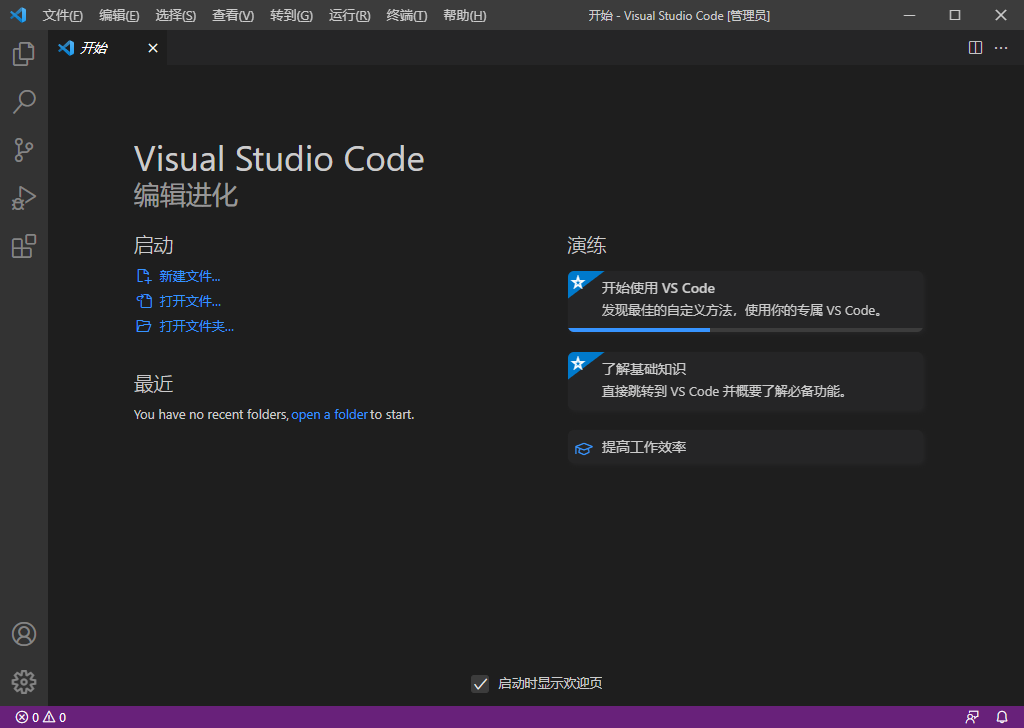Viewport: 1024px width, 728px height.
Task: Open the 帮助(H) menu
Action: pos(464,16)
